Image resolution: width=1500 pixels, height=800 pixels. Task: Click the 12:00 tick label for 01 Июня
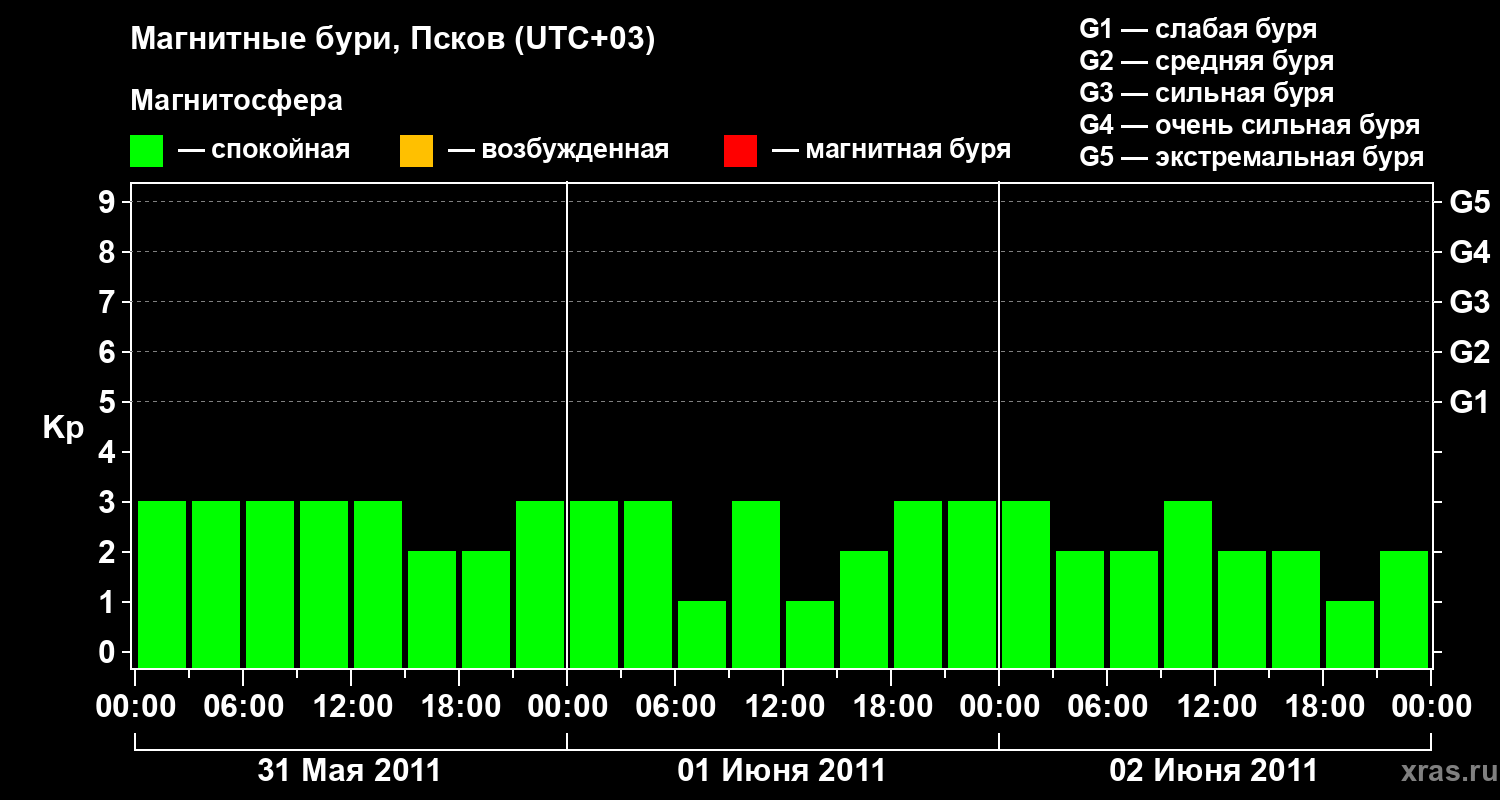(783, 707)
